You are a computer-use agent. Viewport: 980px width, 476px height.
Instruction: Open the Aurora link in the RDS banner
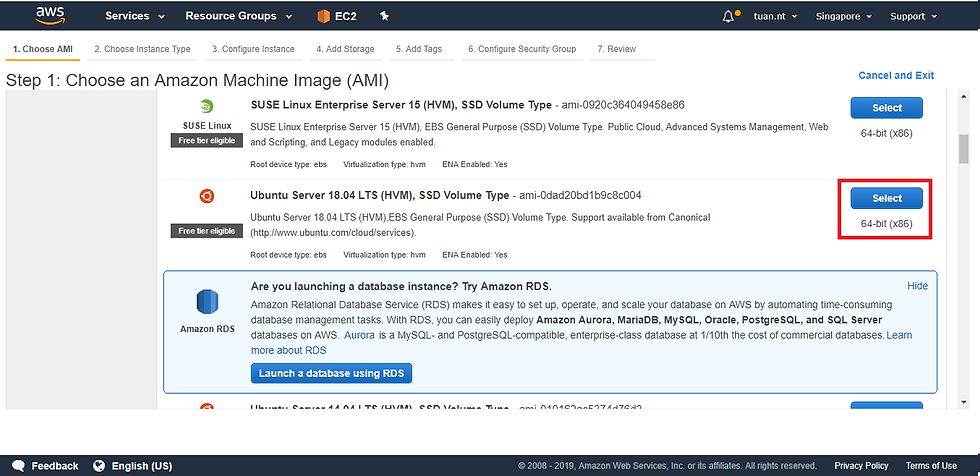359,335
